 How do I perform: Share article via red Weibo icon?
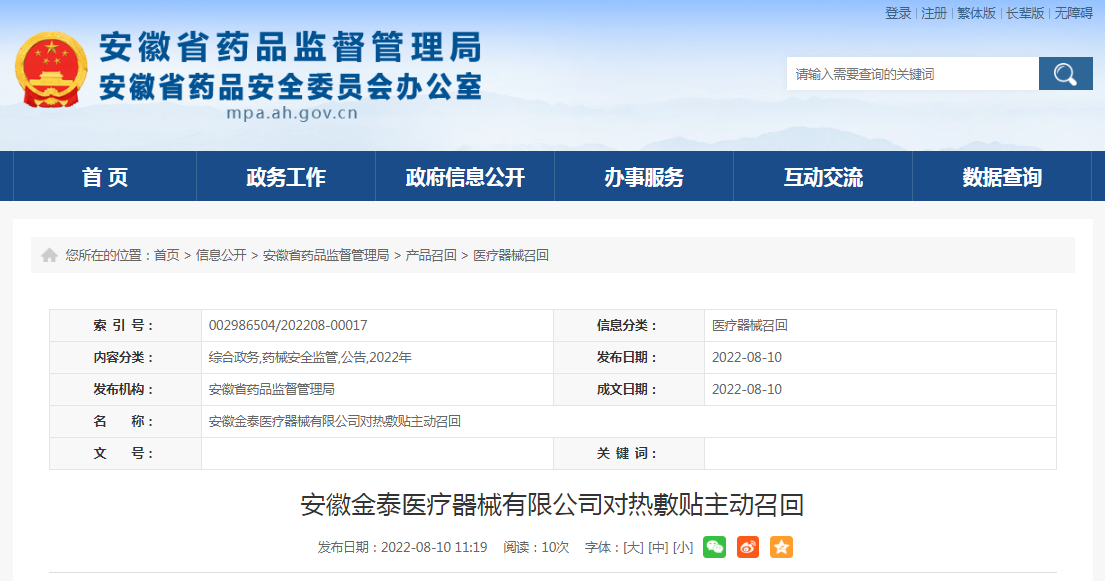tap(748, 547)
